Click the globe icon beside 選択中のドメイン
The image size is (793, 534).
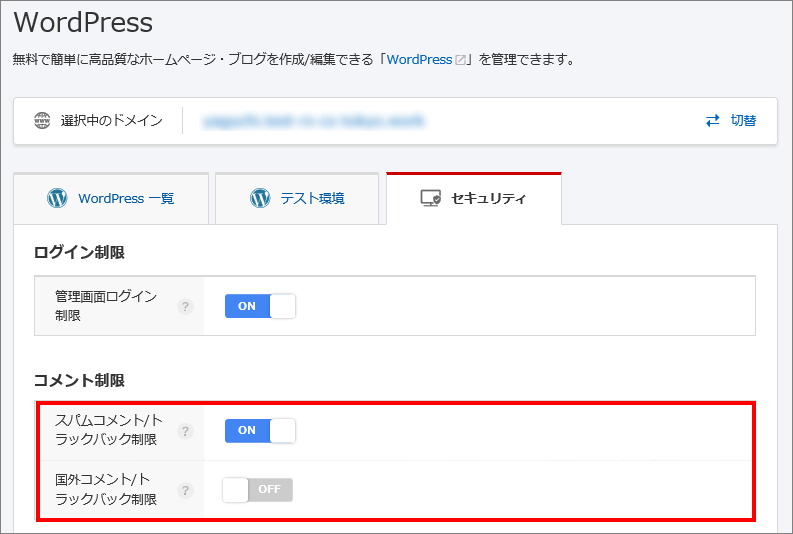click(x=42, y=121)
